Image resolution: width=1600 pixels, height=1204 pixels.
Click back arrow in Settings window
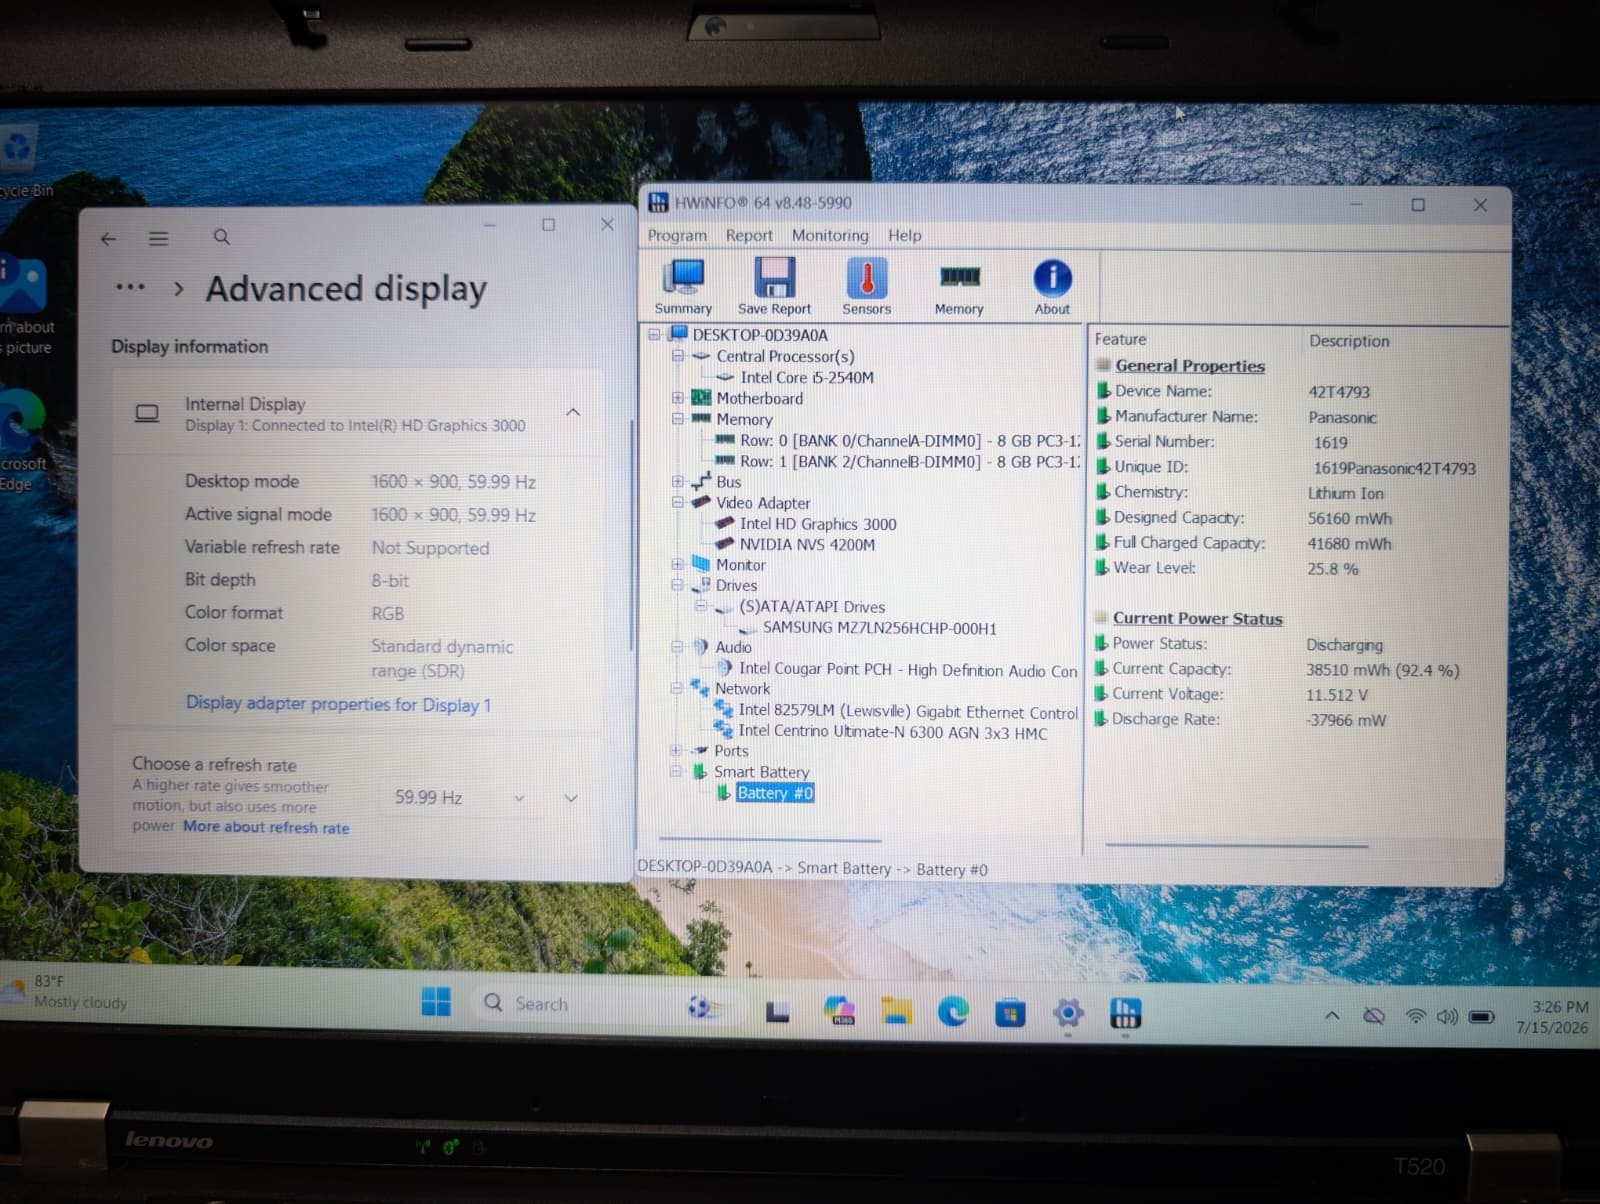point(108,238)
